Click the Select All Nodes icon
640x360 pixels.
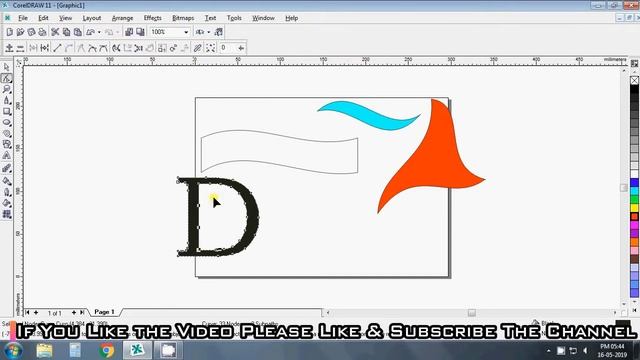coord(211,48)
